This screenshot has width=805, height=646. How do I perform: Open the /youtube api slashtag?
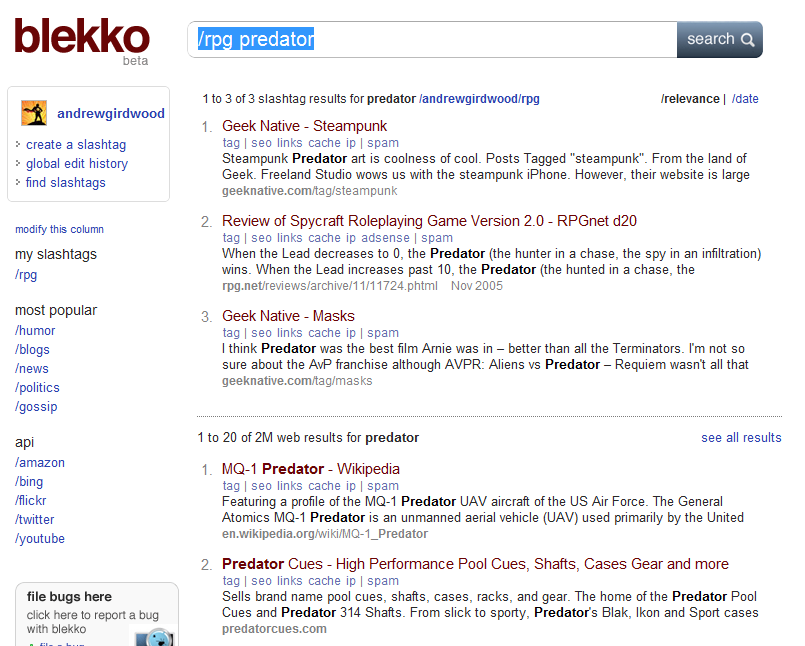tap(40, 538)
